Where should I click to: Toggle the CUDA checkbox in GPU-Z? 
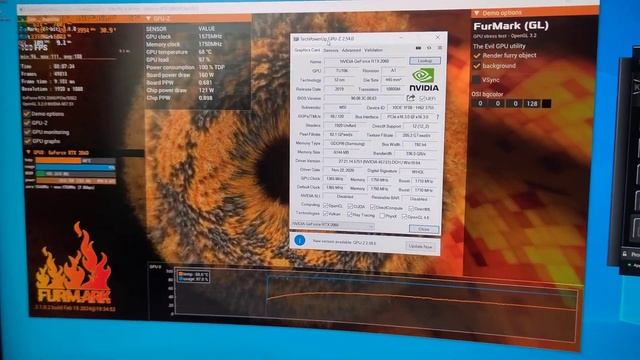pyautogui.click(x=350, y=206)
